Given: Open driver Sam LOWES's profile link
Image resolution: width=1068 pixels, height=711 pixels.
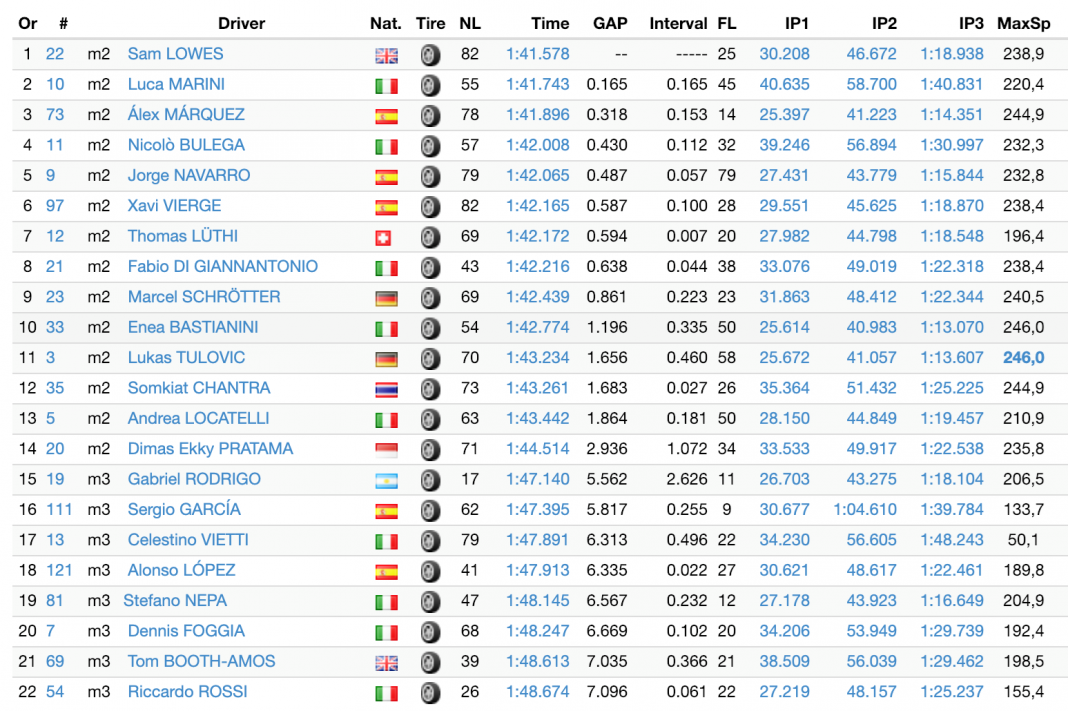Looking at the screenshot, I should click(x=175, y=54).
